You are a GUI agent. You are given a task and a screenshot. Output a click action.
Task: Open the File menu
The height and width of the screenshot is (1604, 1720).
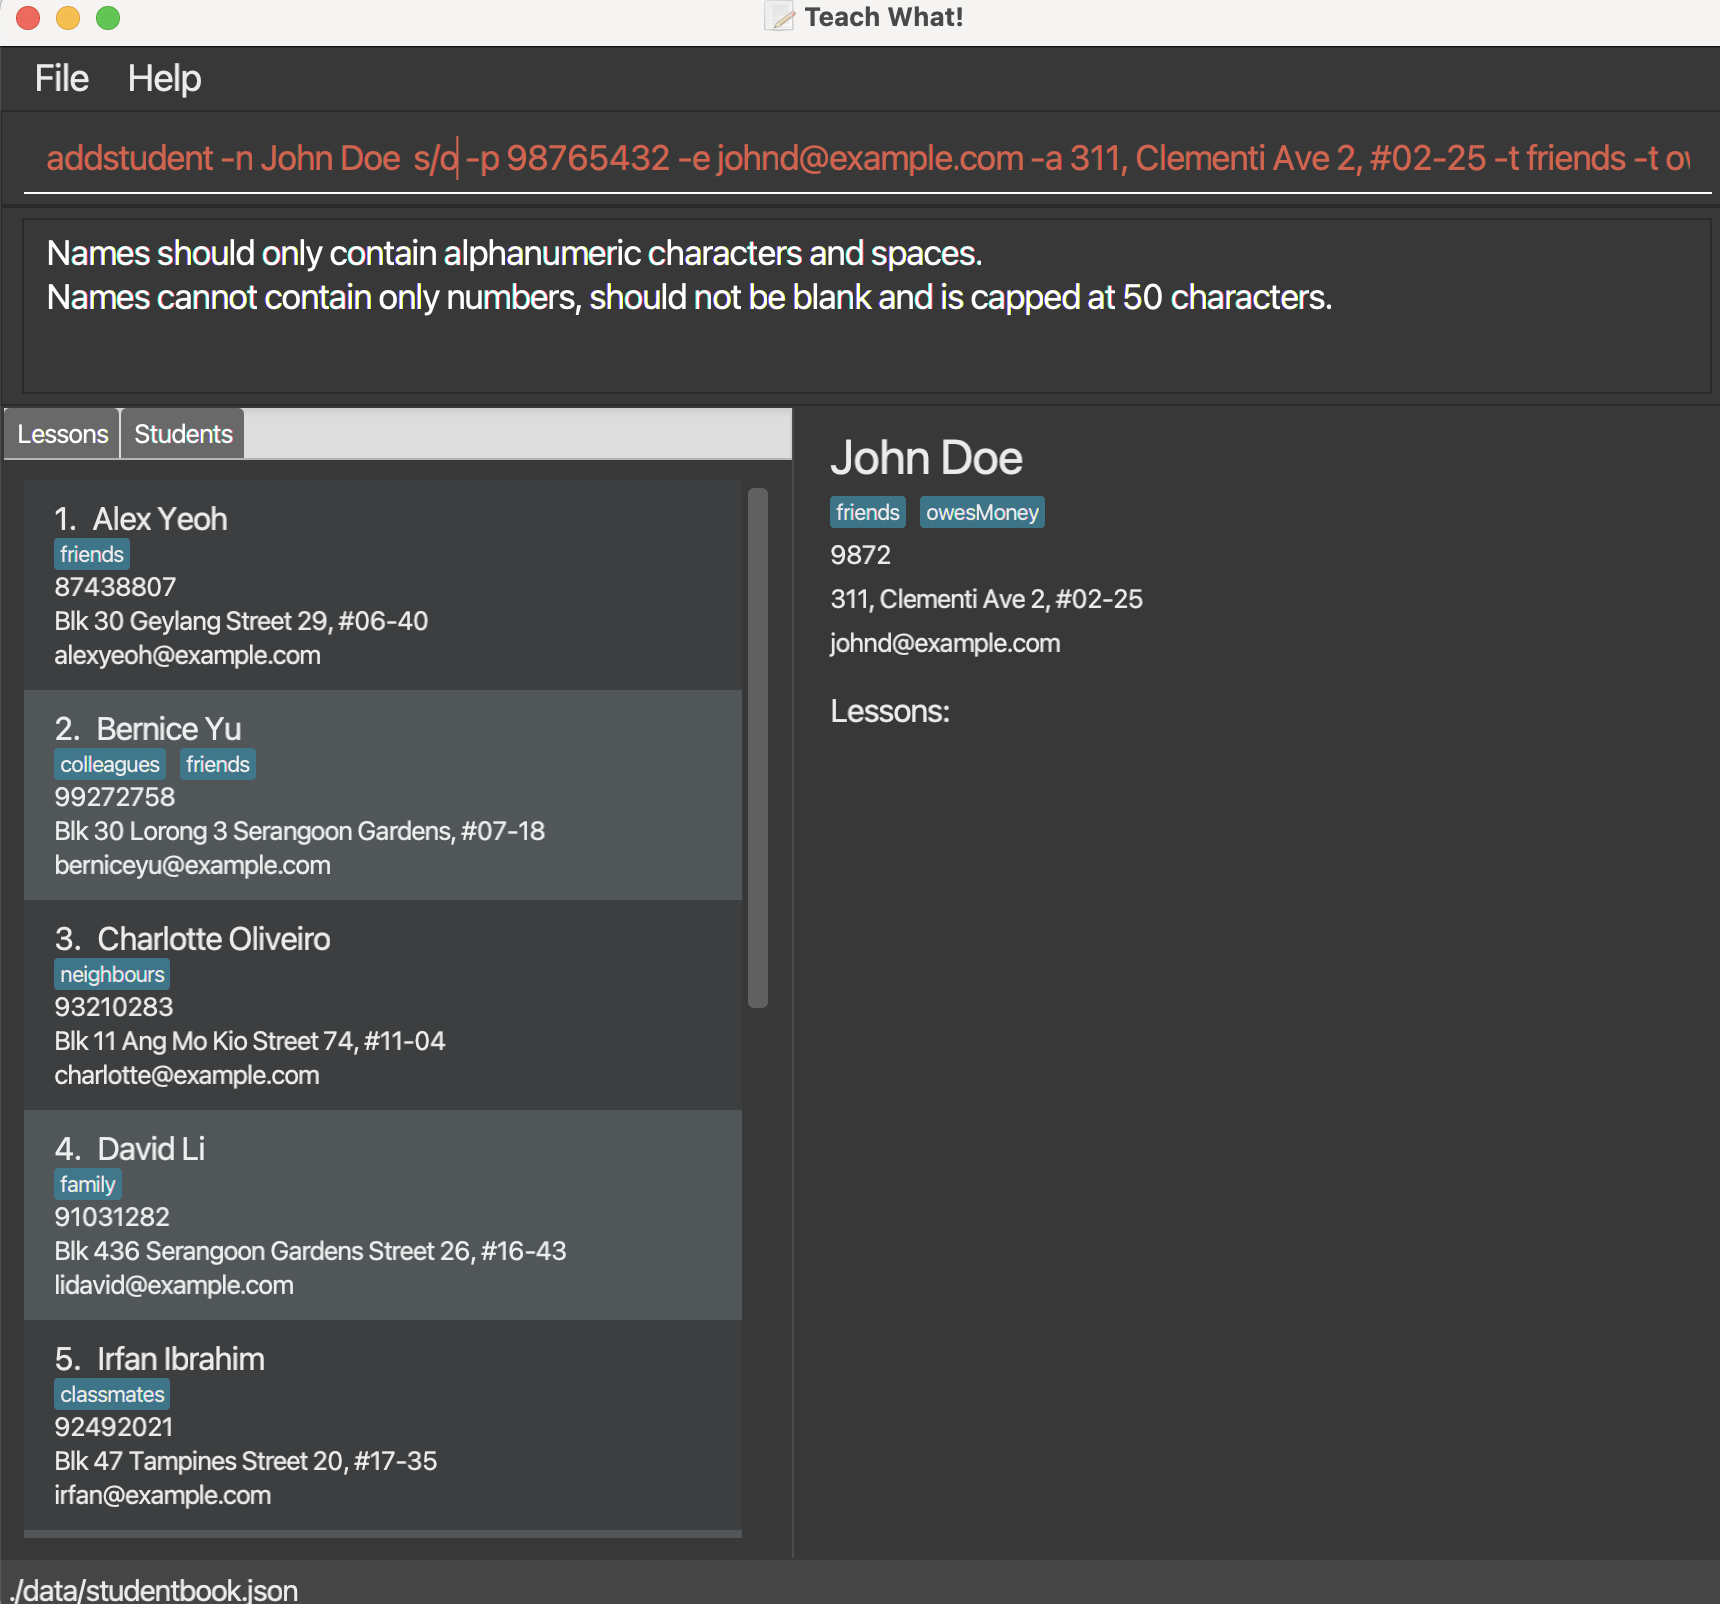tap(62, 78)
